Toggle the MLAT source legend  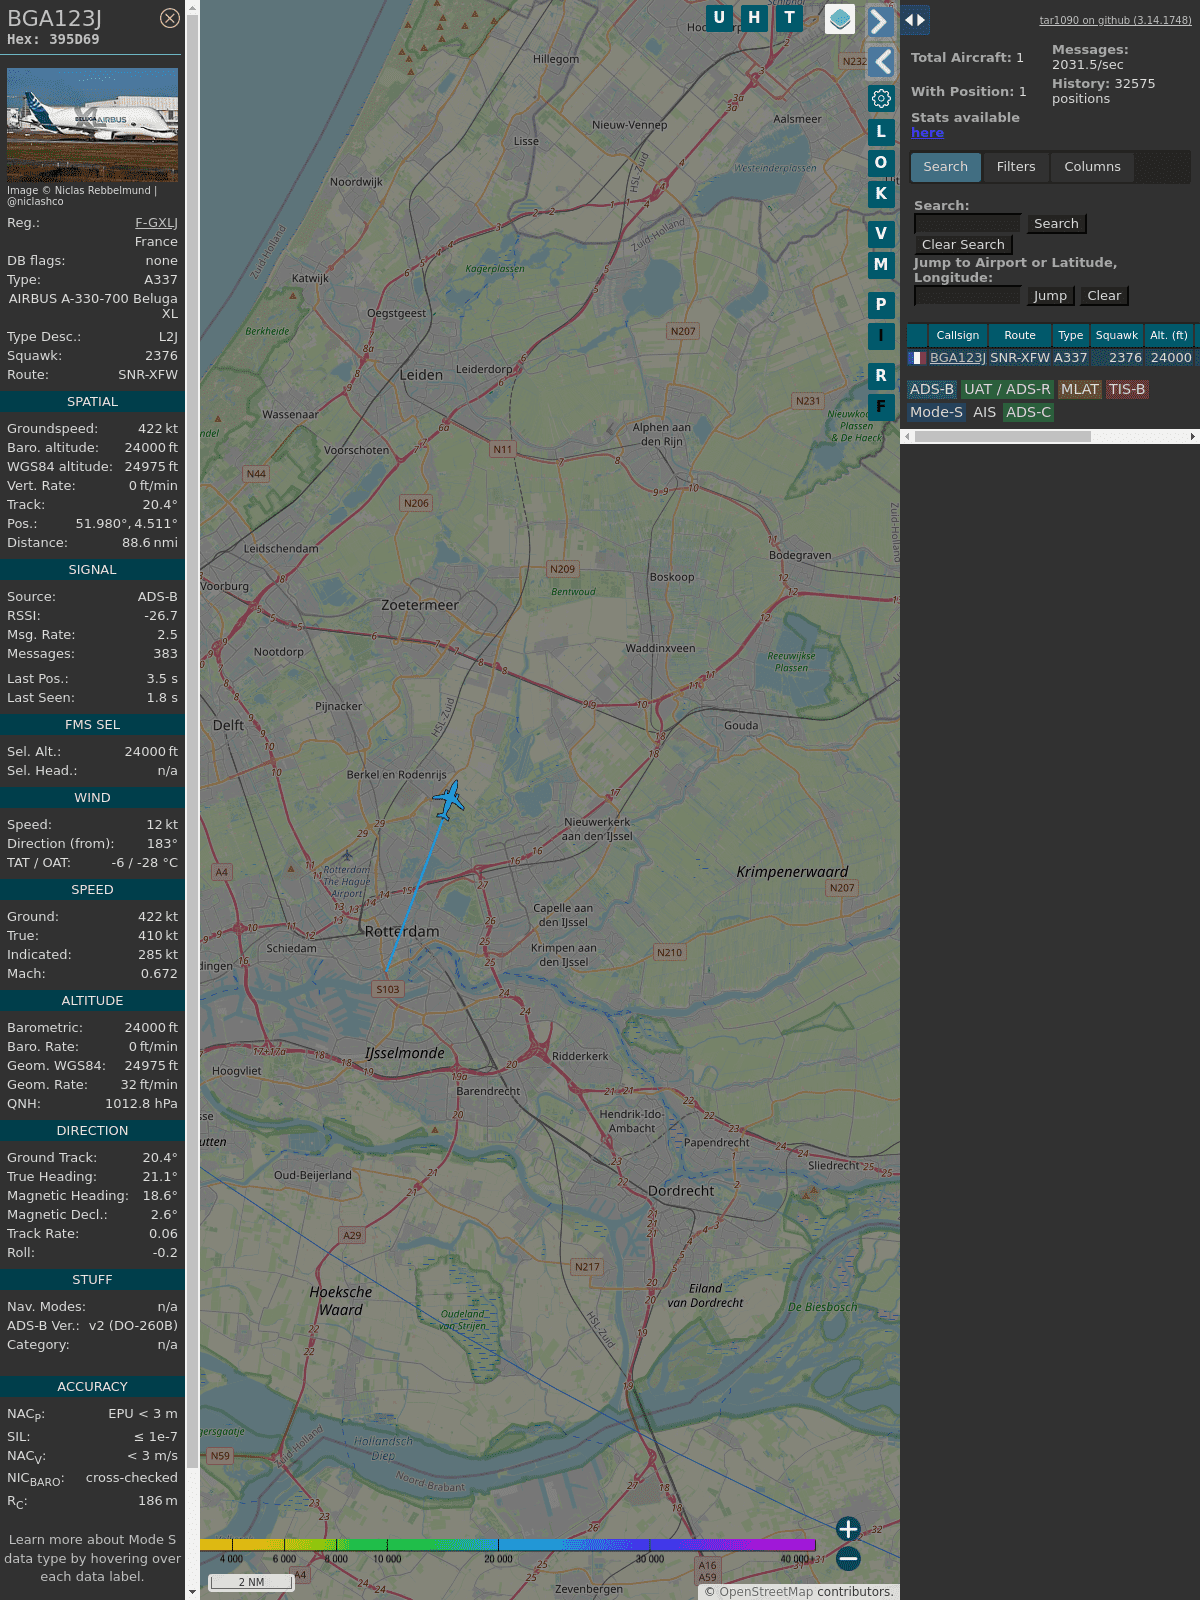[x=1080, y=390]
